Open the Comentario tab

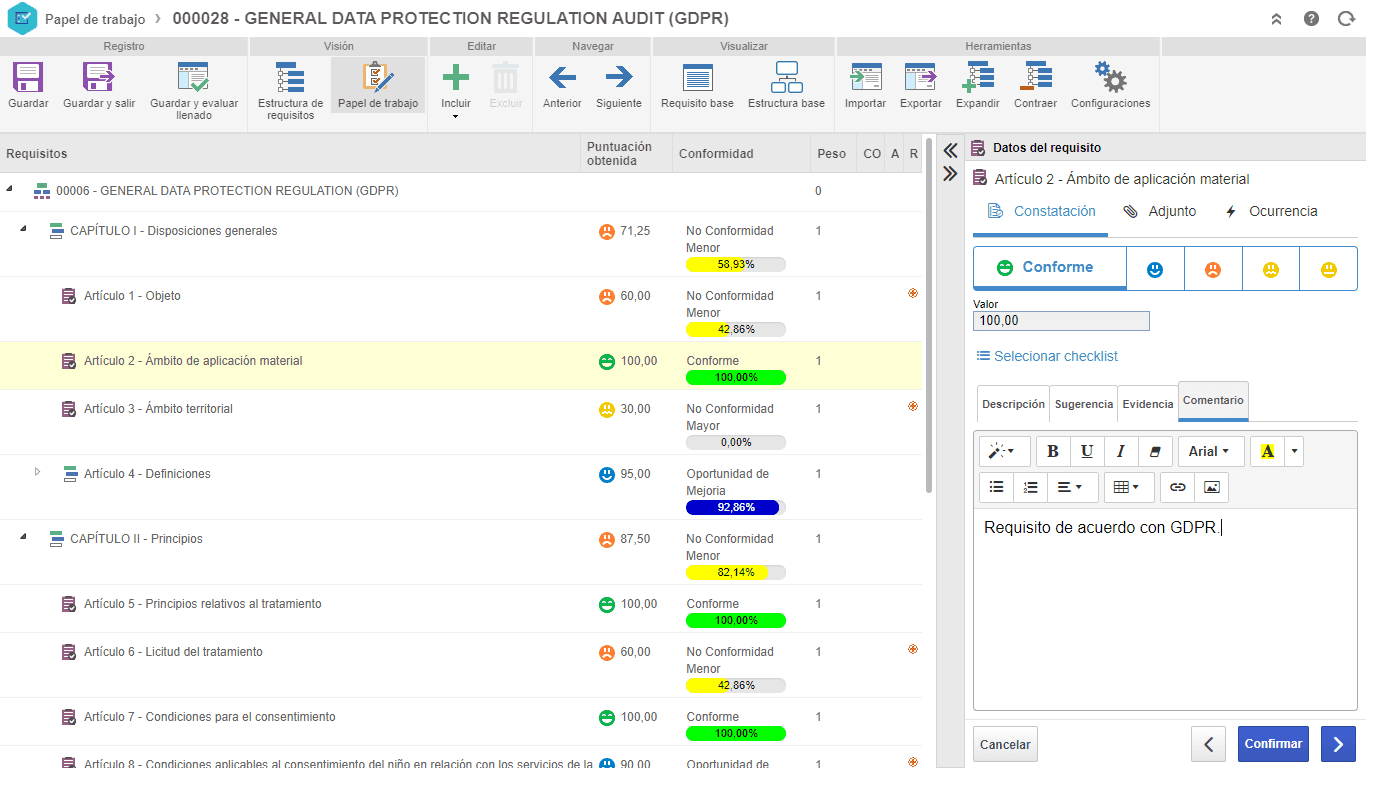(1213, 401)
